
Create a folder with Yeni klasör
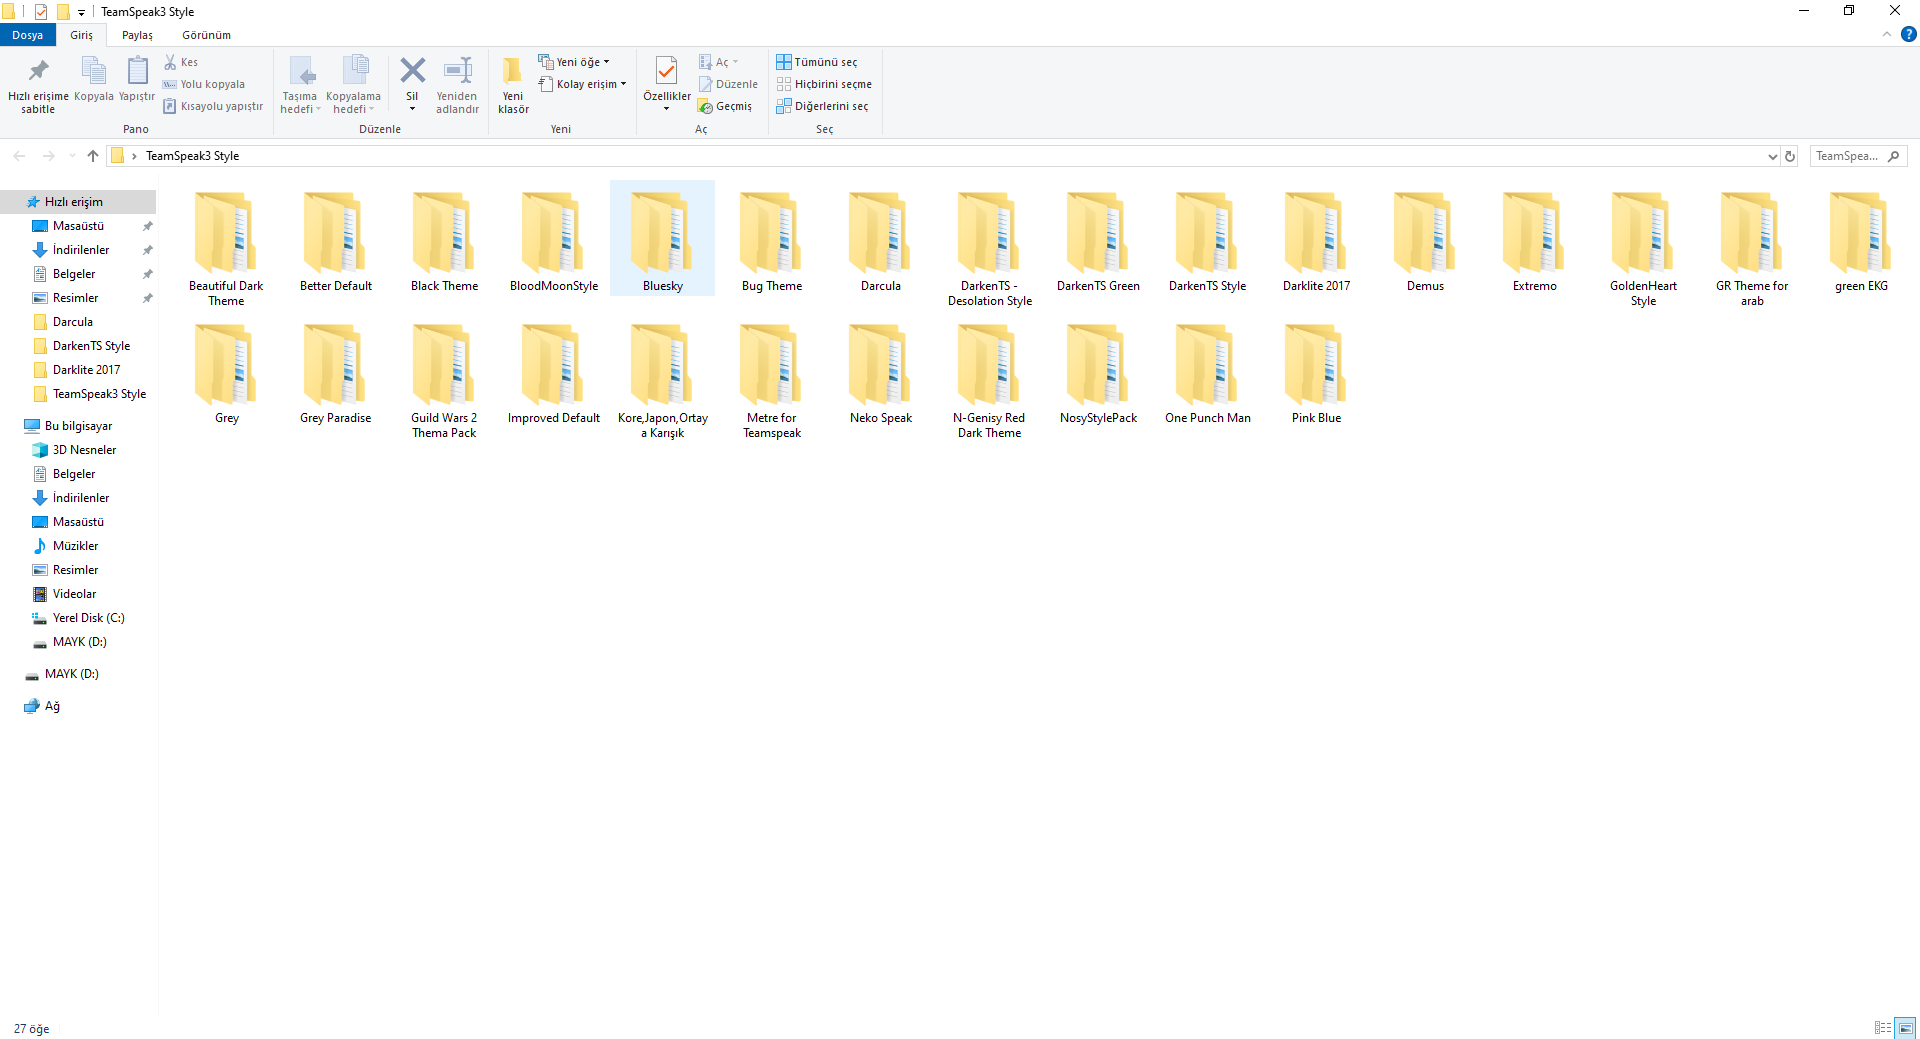click(x=513, y=85)
